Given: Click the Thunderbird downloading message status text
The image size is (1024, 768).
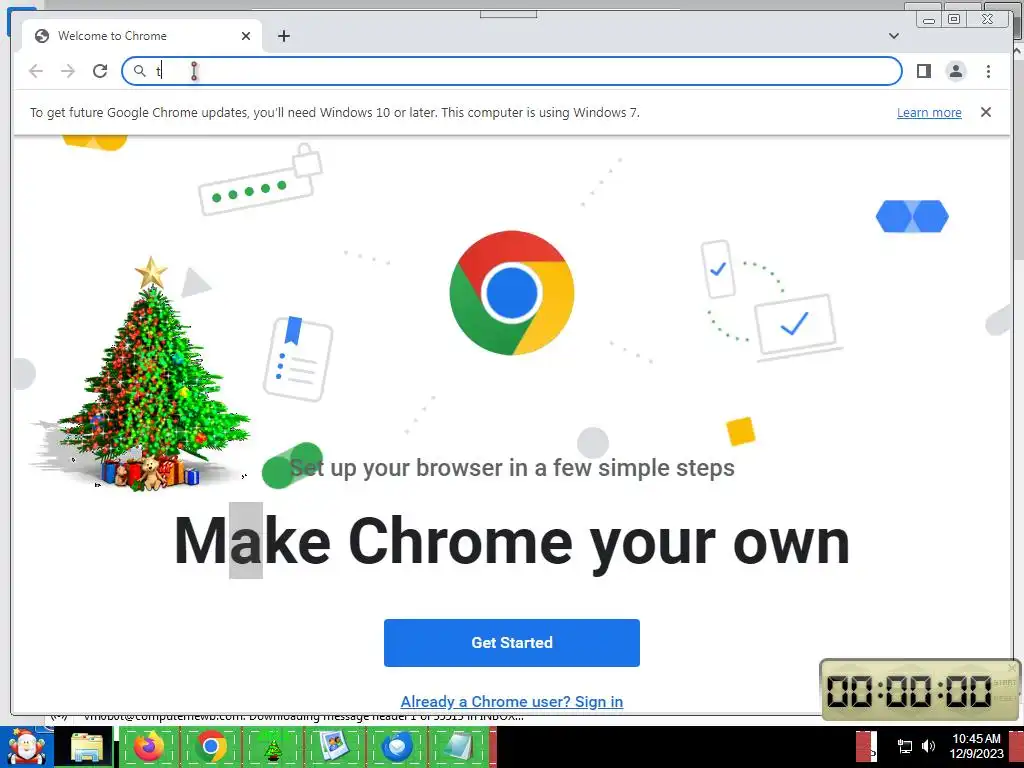Looking at the screenshot, I should tap(304, 716).
